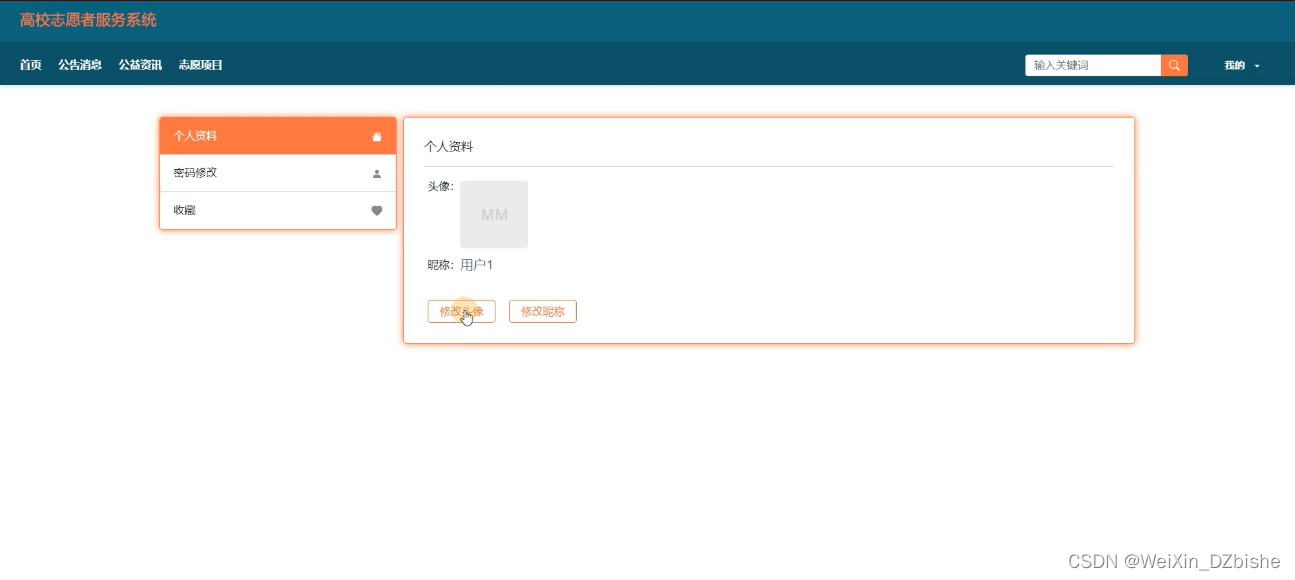Click the person icon beside 密码修改
The height and width of the screenshot is (580, 1295).
[377, 174]
